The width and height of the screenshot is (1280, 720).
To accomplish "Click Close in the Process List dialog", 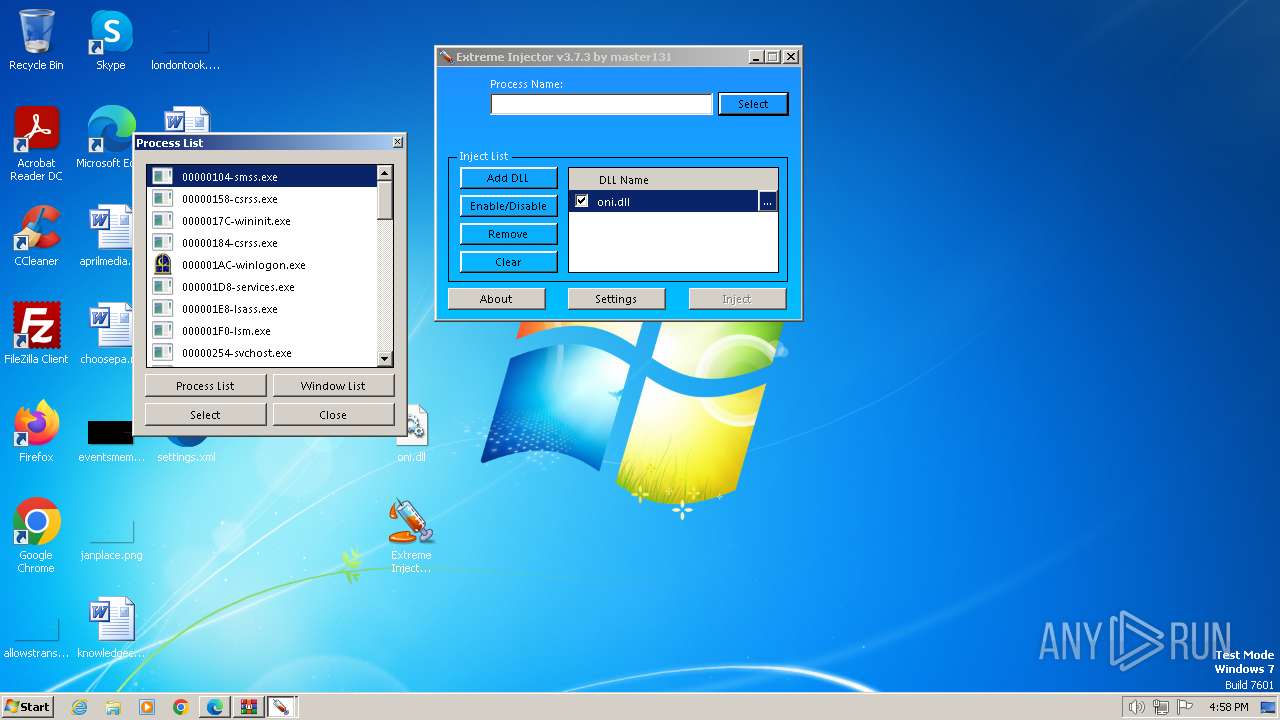I will tap(333, 415).
